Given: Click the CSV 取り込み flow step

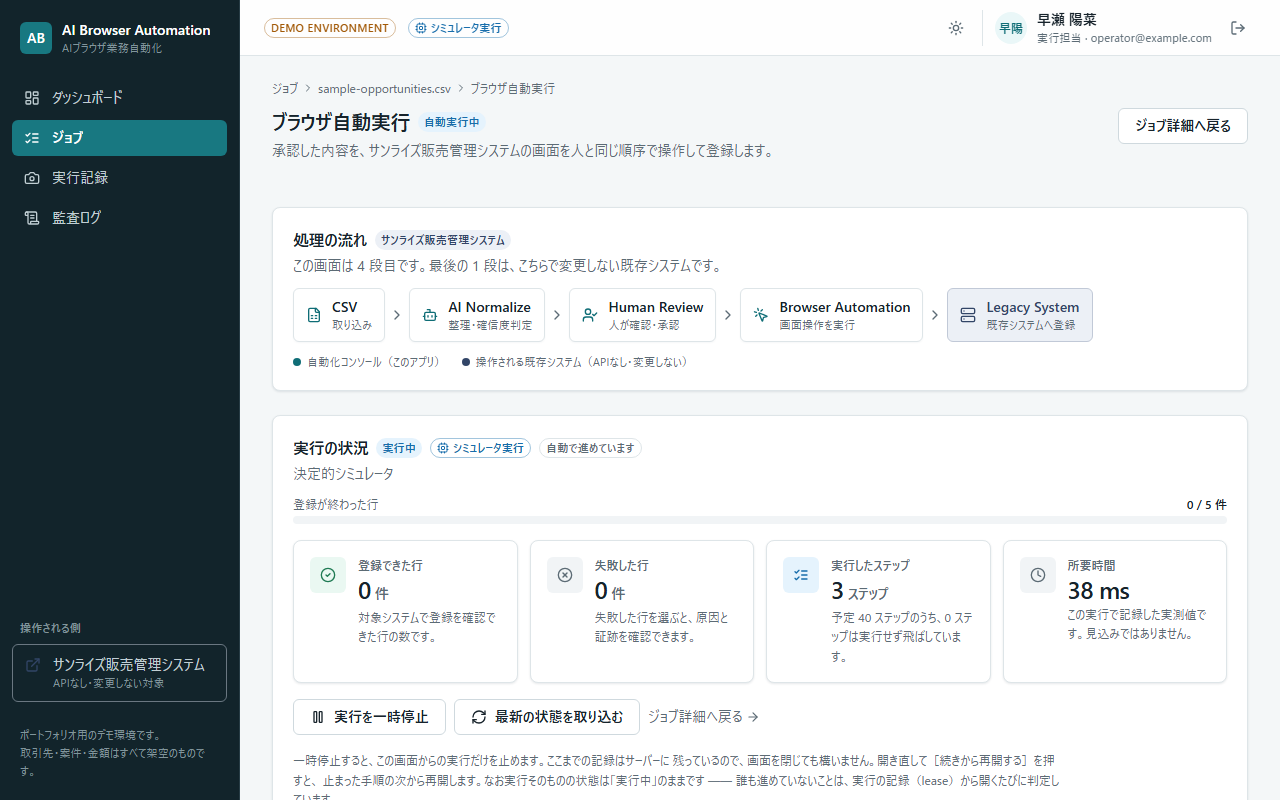Looking at the screenshot, I should coord(339,315).
